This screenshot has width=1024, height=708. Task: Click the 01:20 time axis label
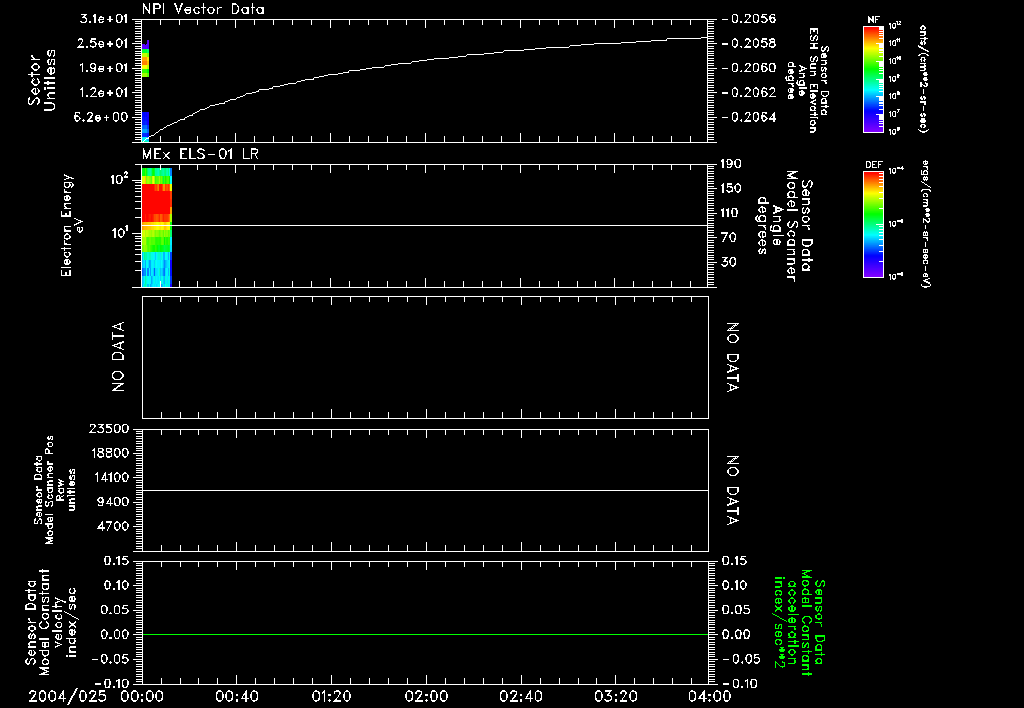(331, 696)
